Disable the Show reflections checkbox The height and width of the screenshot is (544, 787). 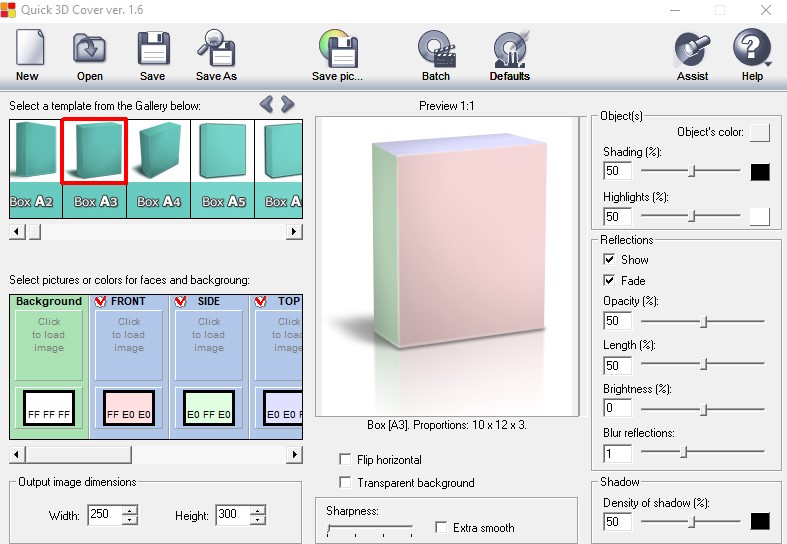pyautogui.click(x=610, y=260)
